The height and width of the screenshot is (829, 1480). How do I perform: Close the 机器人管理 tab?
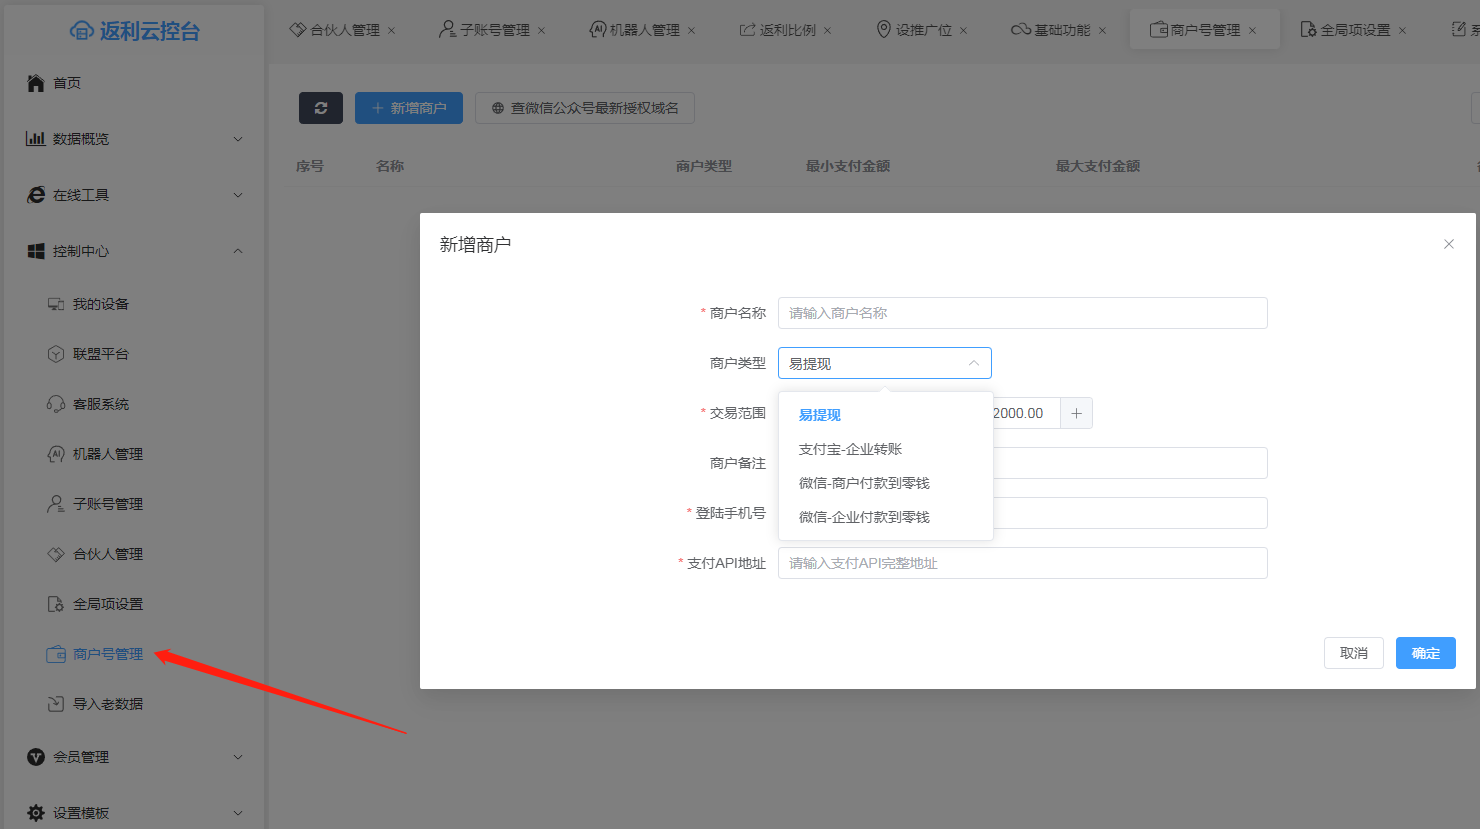pos(691,30)
